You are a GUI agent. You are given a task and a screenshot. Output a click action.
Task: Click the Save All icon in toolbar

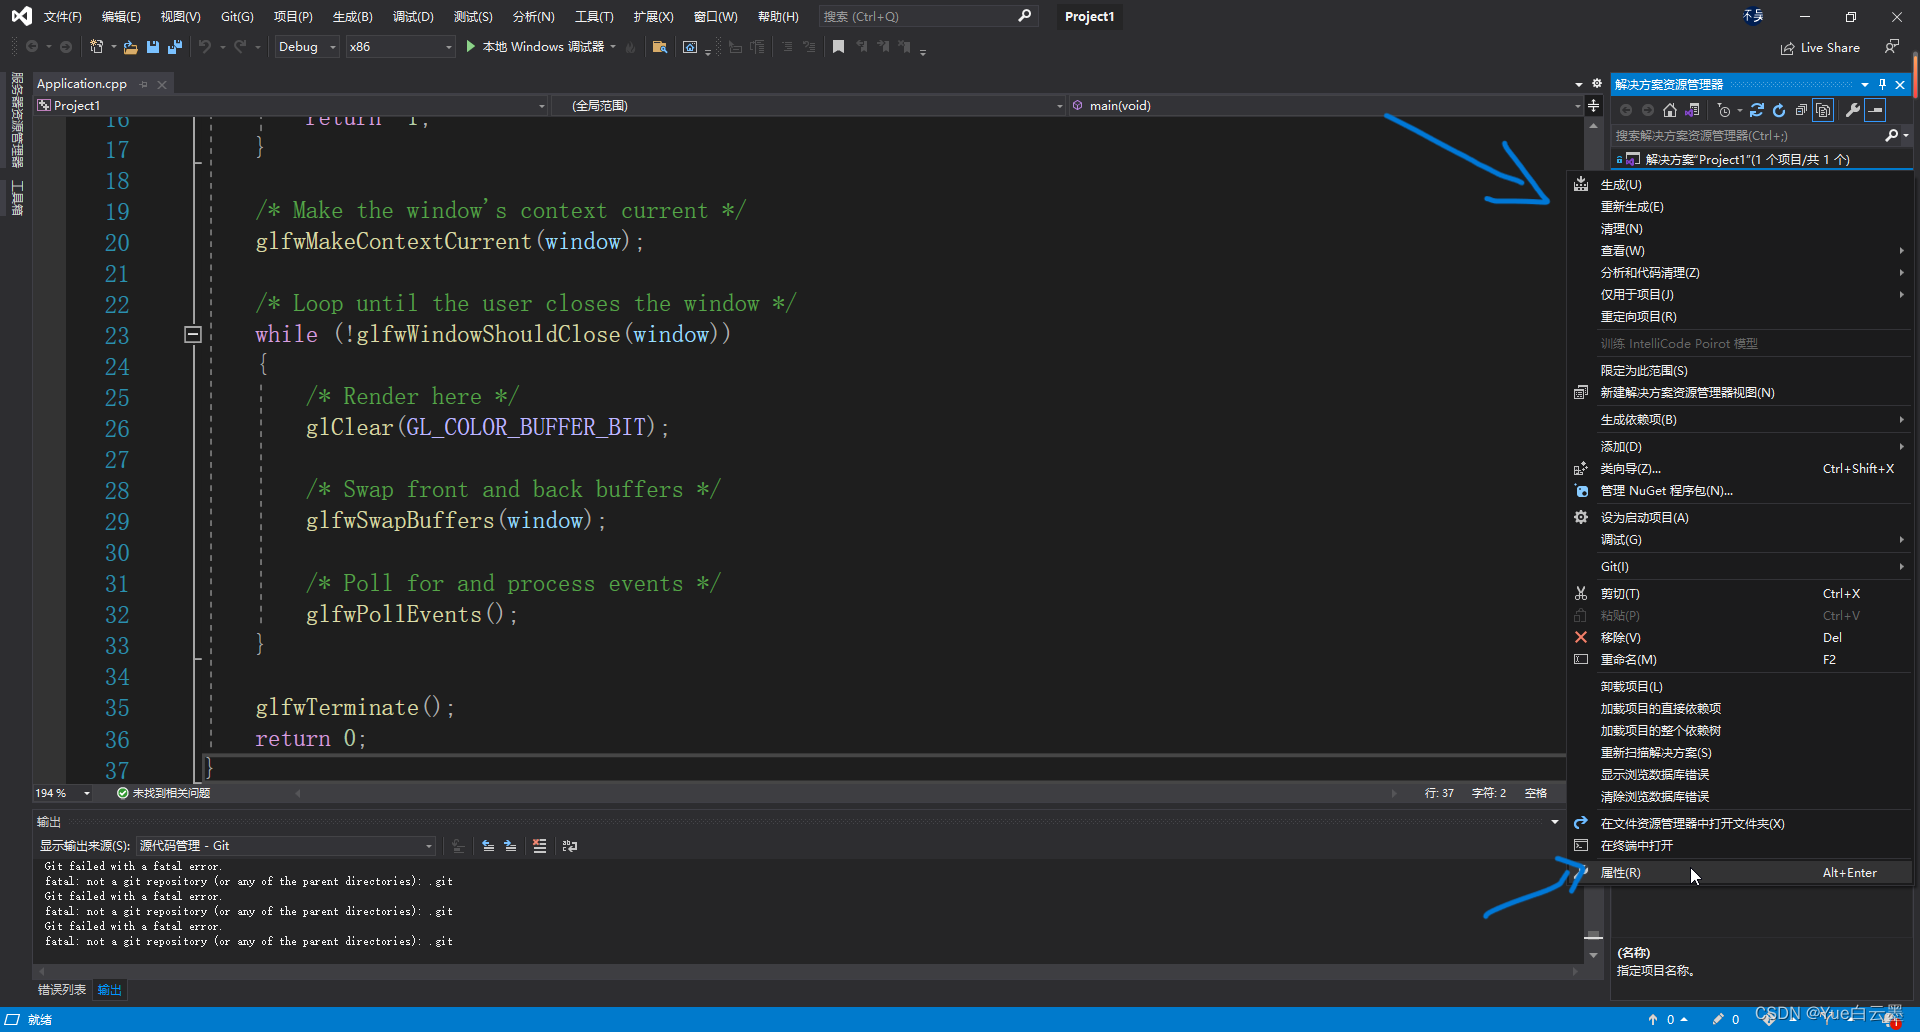coord(175,47)
